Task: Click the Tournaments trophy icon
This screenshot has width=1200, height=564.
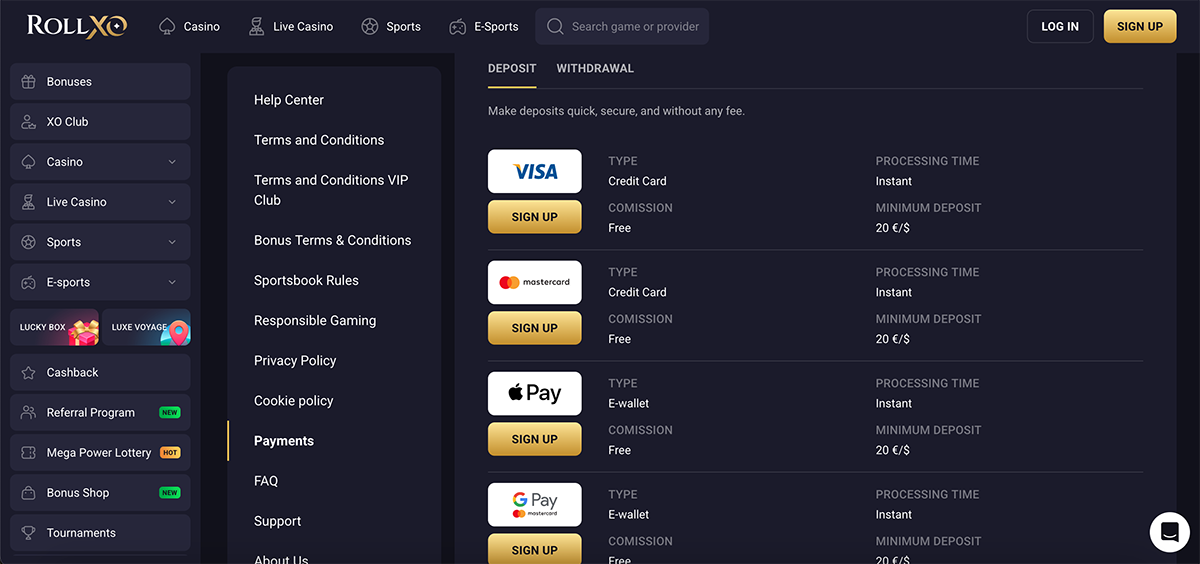Action: pyautogui.click(x=28, y=533)
